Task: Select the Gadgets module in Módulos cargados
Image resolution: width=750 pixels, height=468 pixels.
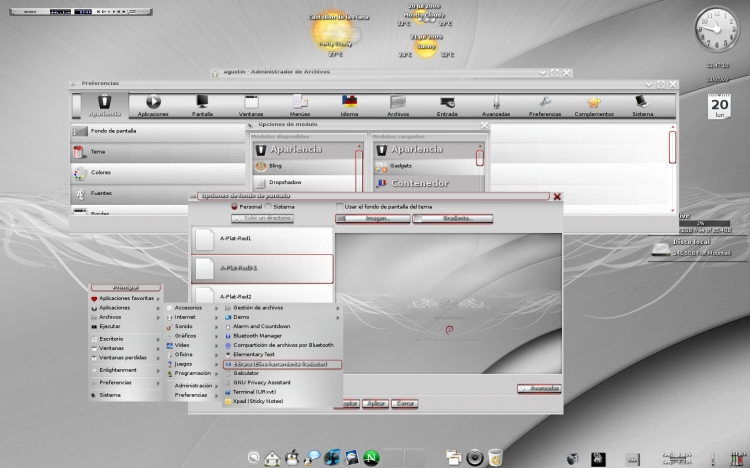Action: click(425, 166)
